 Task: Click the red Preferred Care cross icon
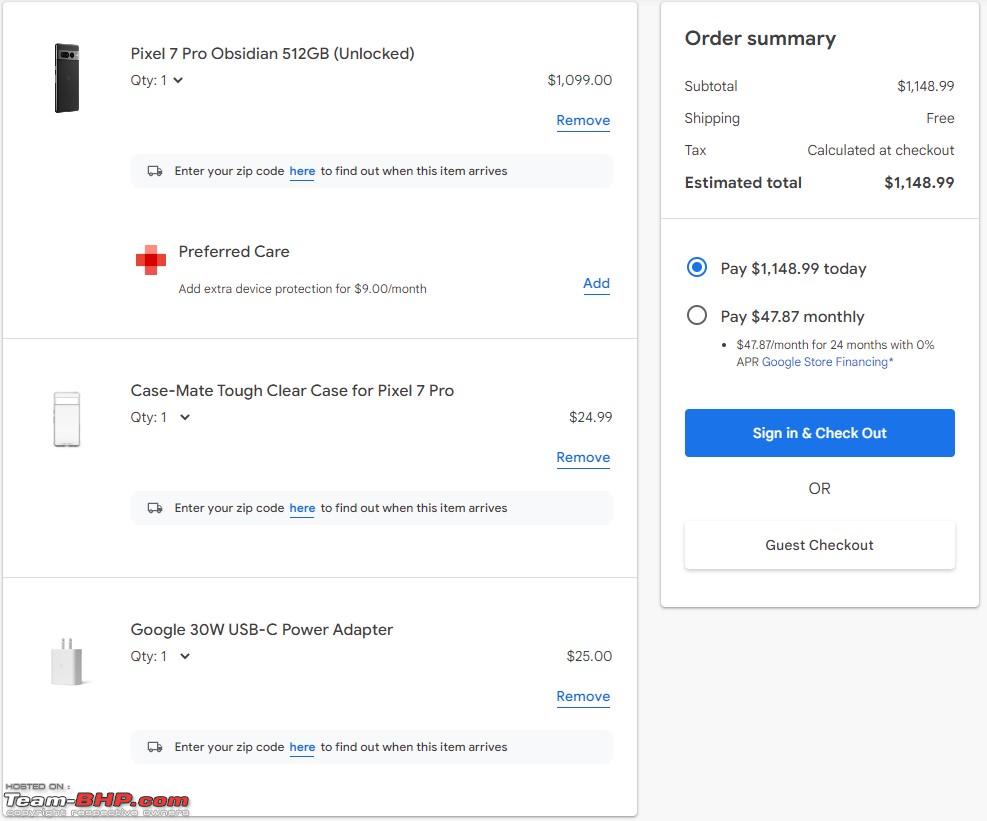151,260
